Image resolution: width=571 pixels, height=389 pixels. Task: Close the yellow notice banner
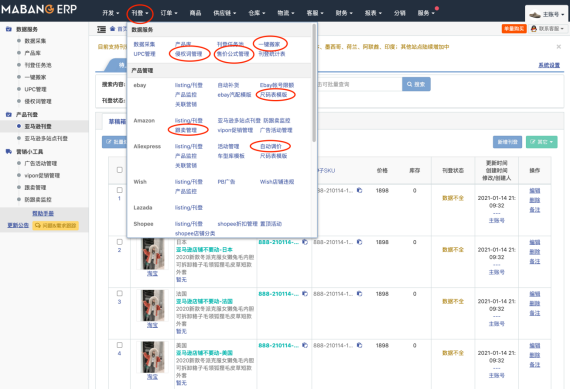click(559, 47)
